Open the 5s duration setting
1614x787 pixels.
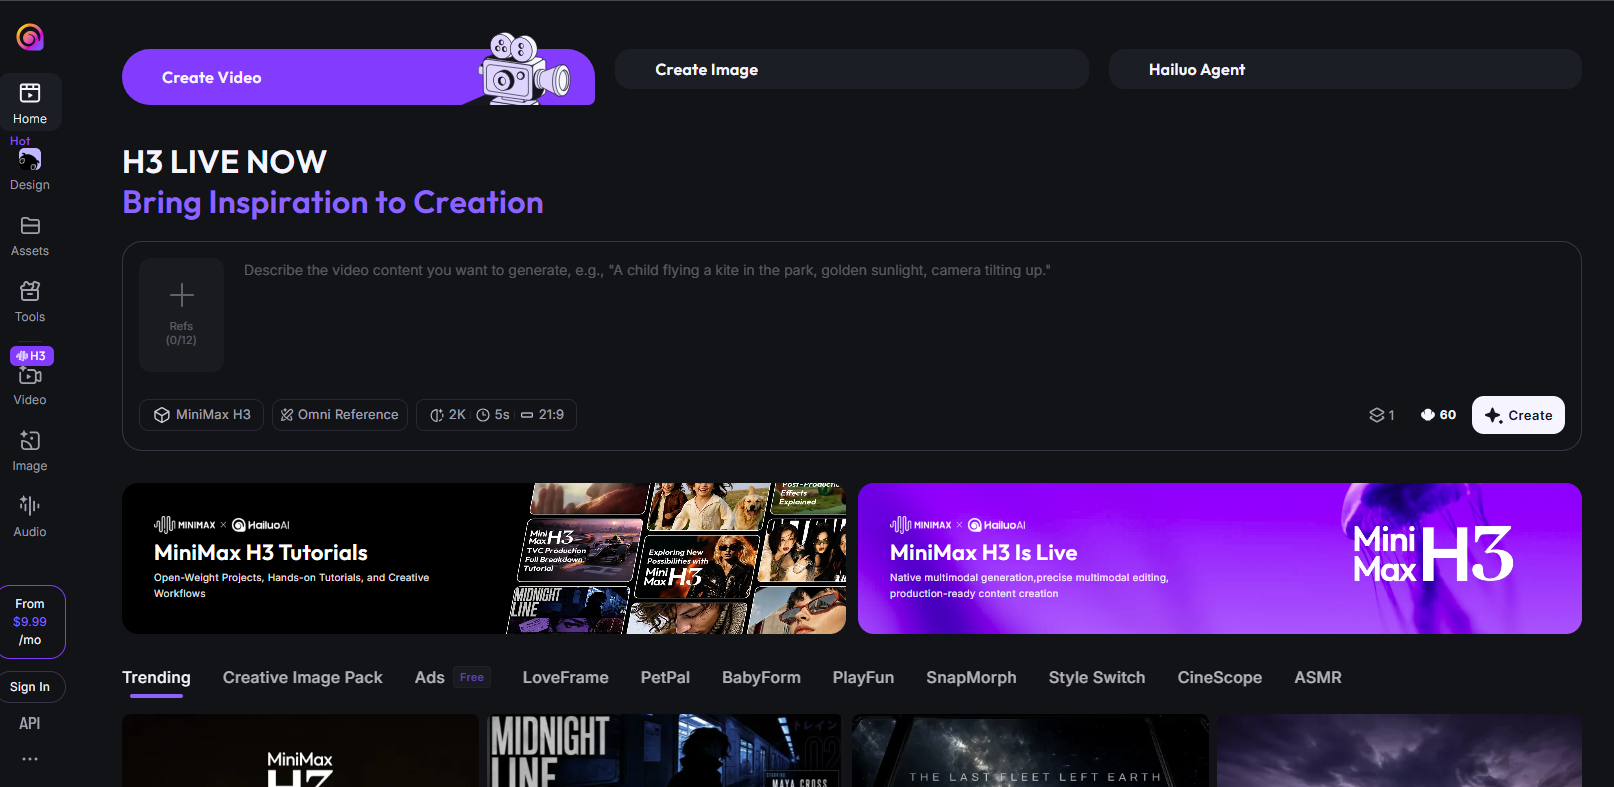(x=493, y=415)
